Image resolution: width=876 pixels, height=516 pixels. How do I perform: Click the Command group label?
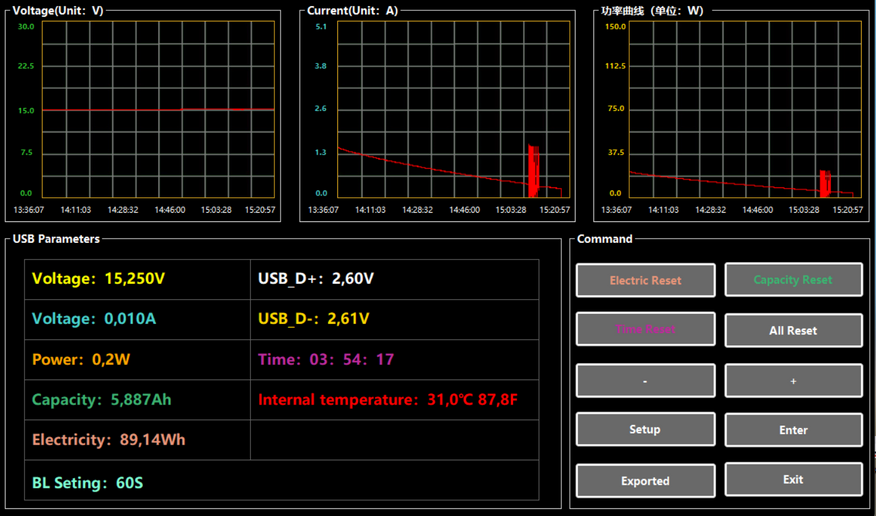[604, 239]
